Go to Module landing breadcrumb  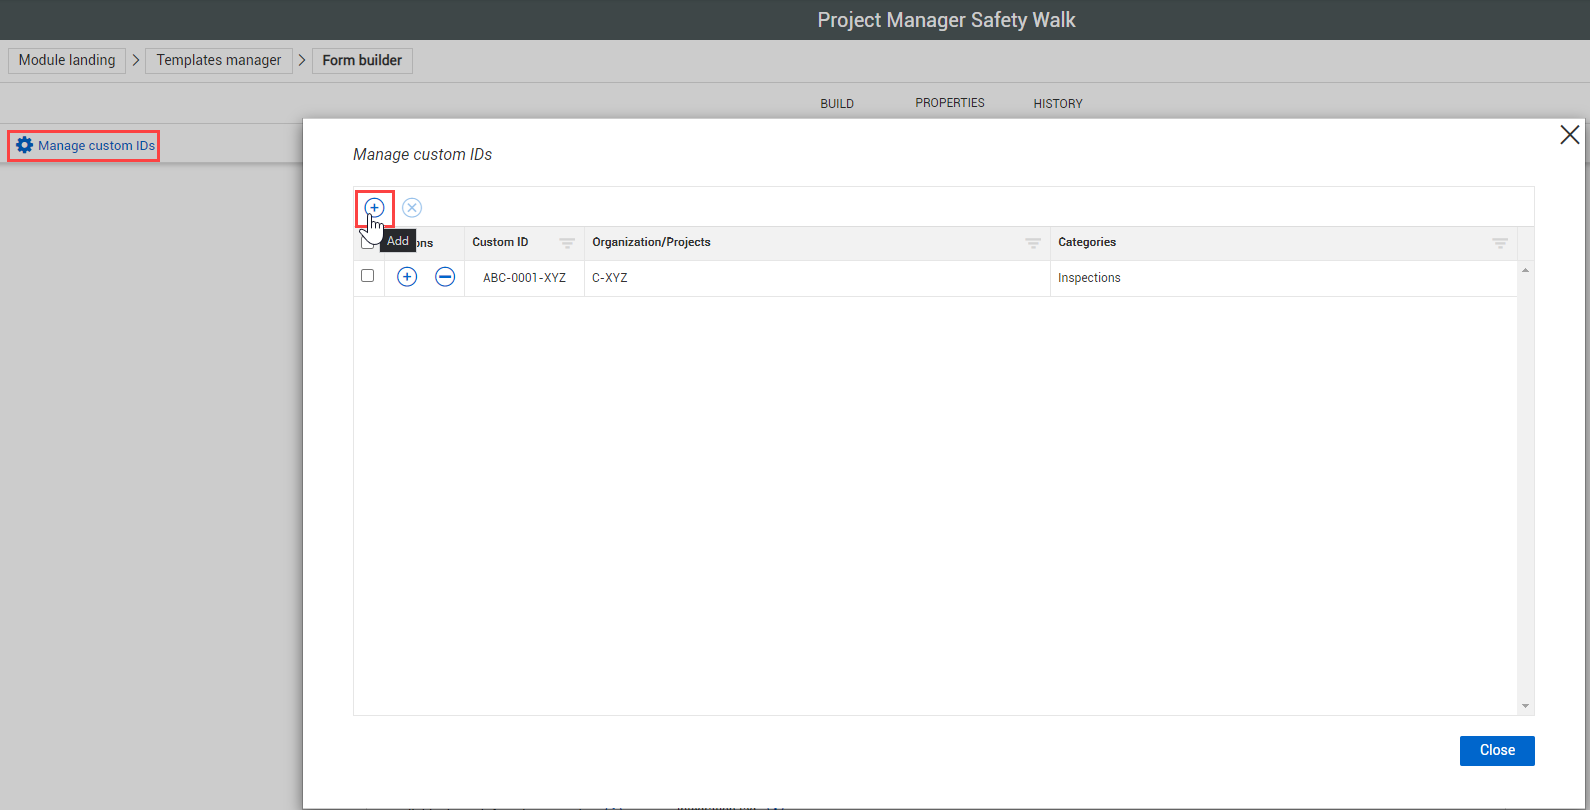pos(67,60)
